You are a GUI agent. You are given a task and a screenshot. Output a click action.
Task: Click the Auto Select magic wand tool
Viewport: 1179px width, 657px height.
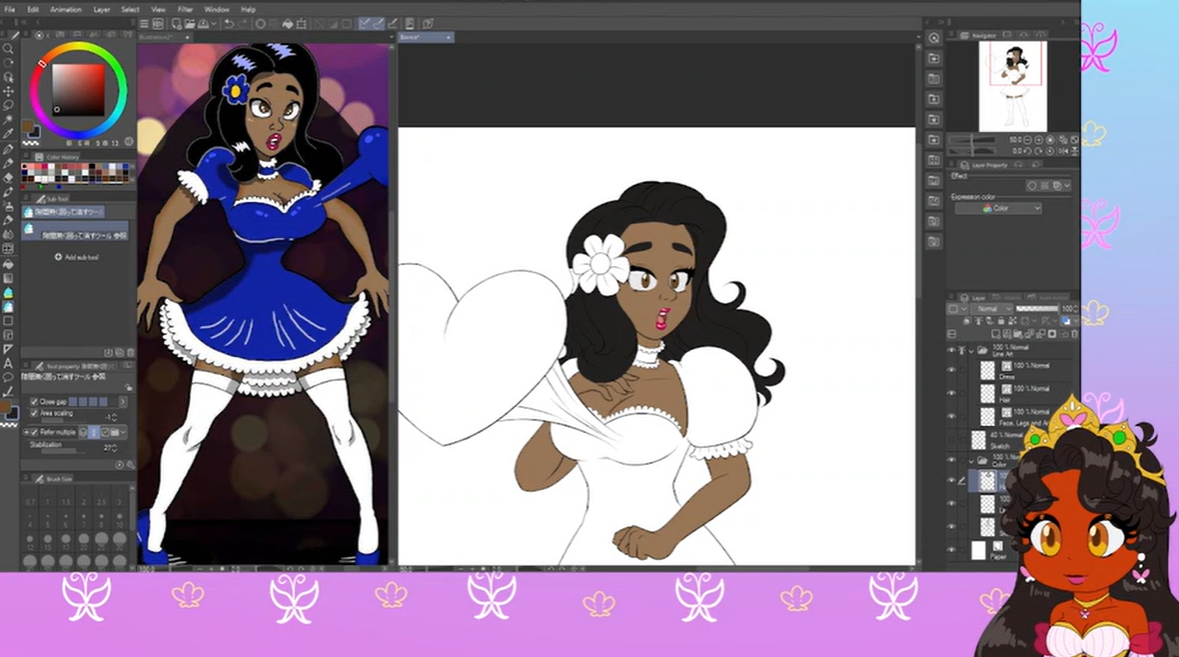point(8,119)
